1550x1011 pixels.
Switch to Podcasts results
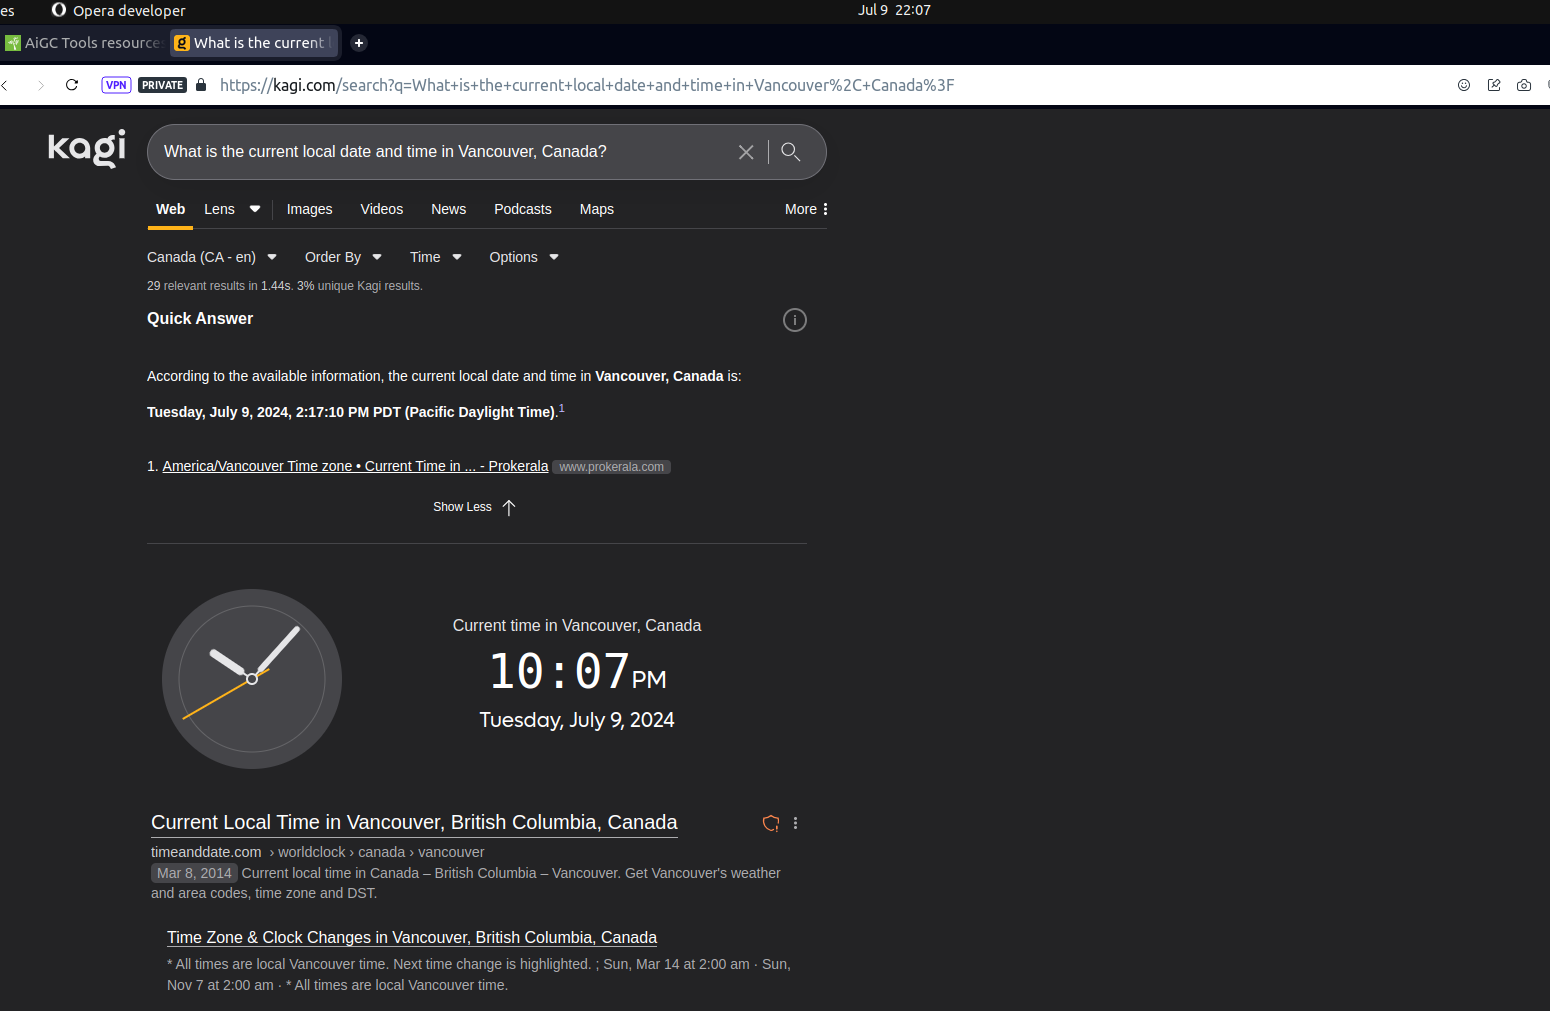523,209
